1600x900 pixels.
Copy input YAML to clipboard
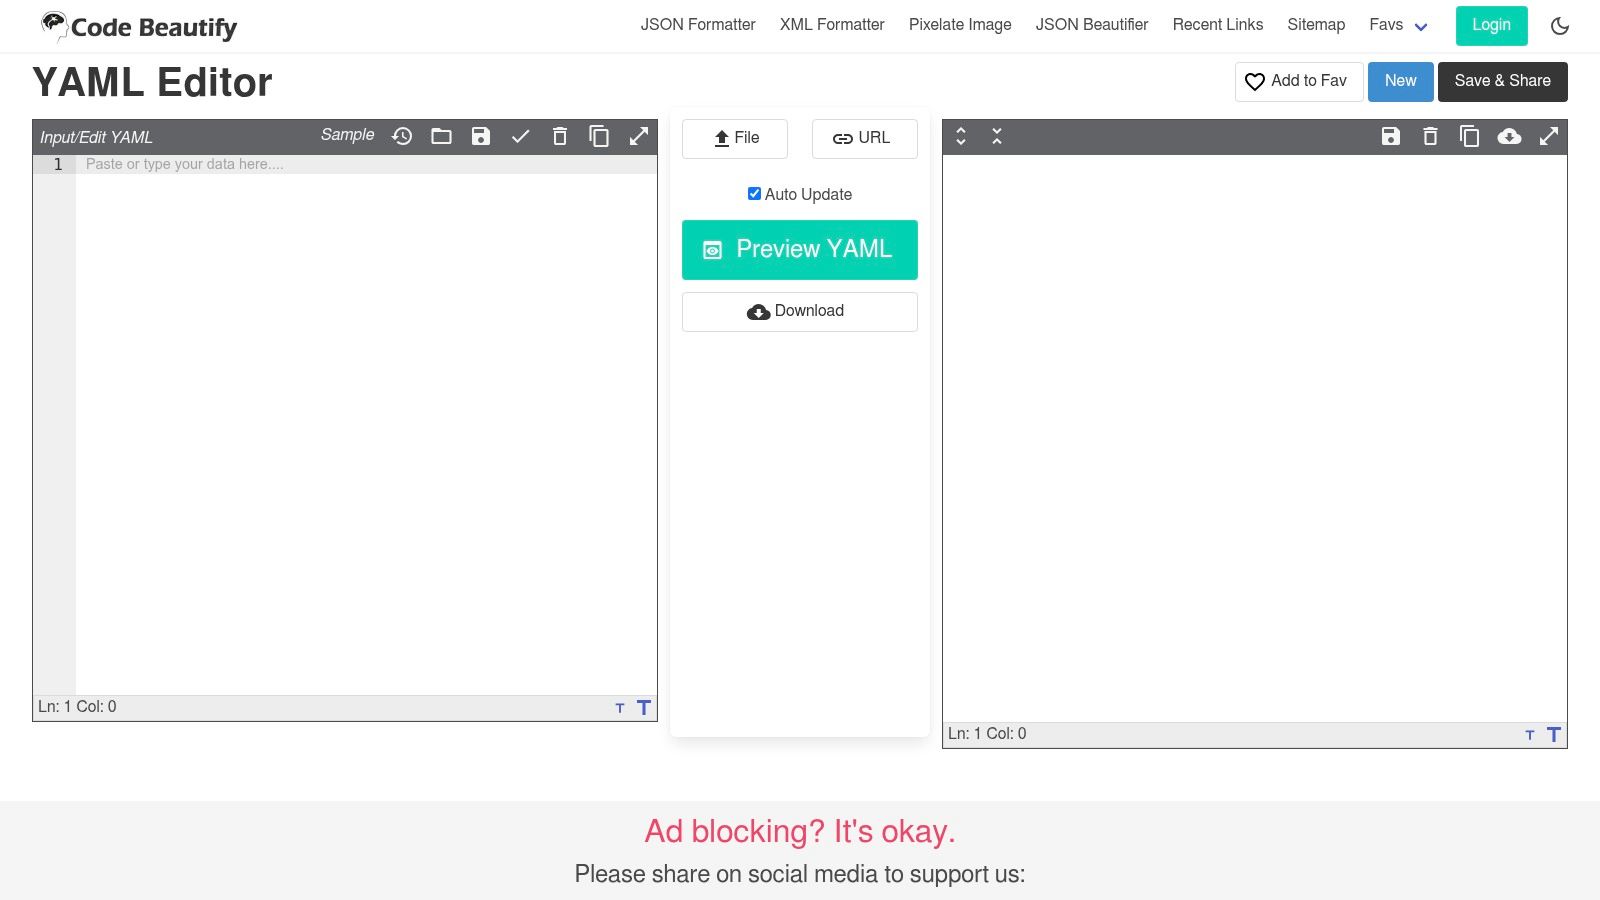coord(599,137)
